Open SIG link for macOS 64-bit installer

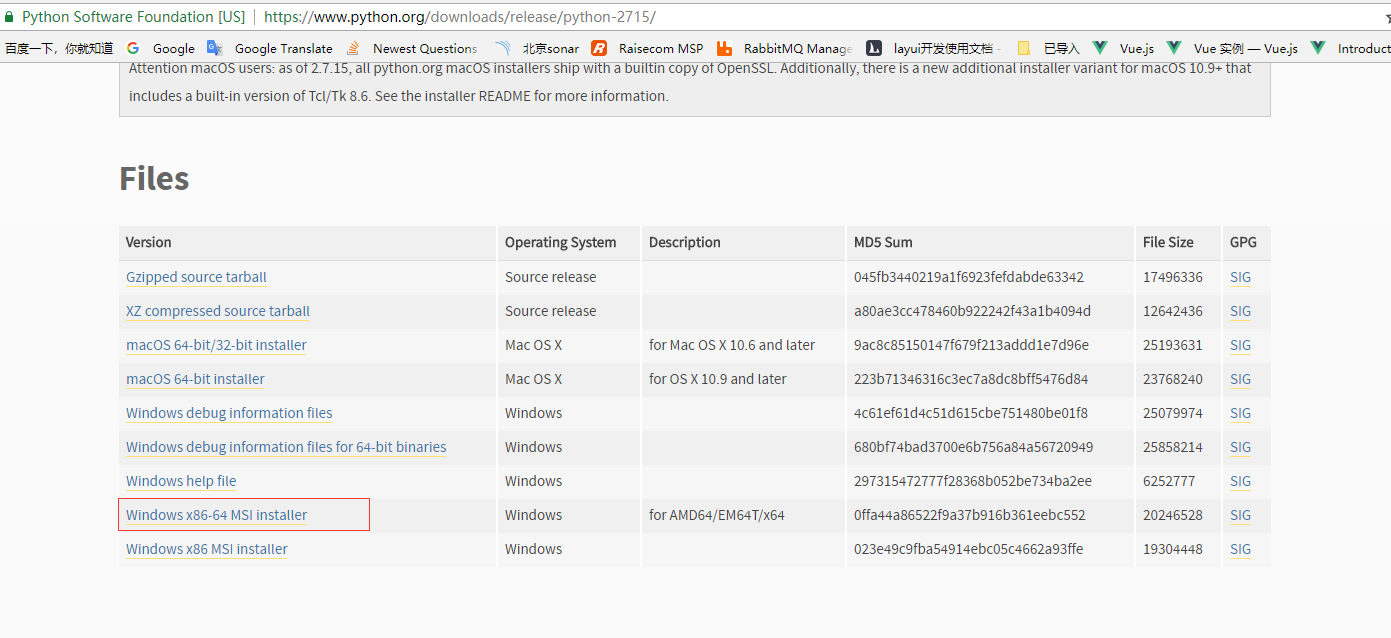(x=1240, y=379)
